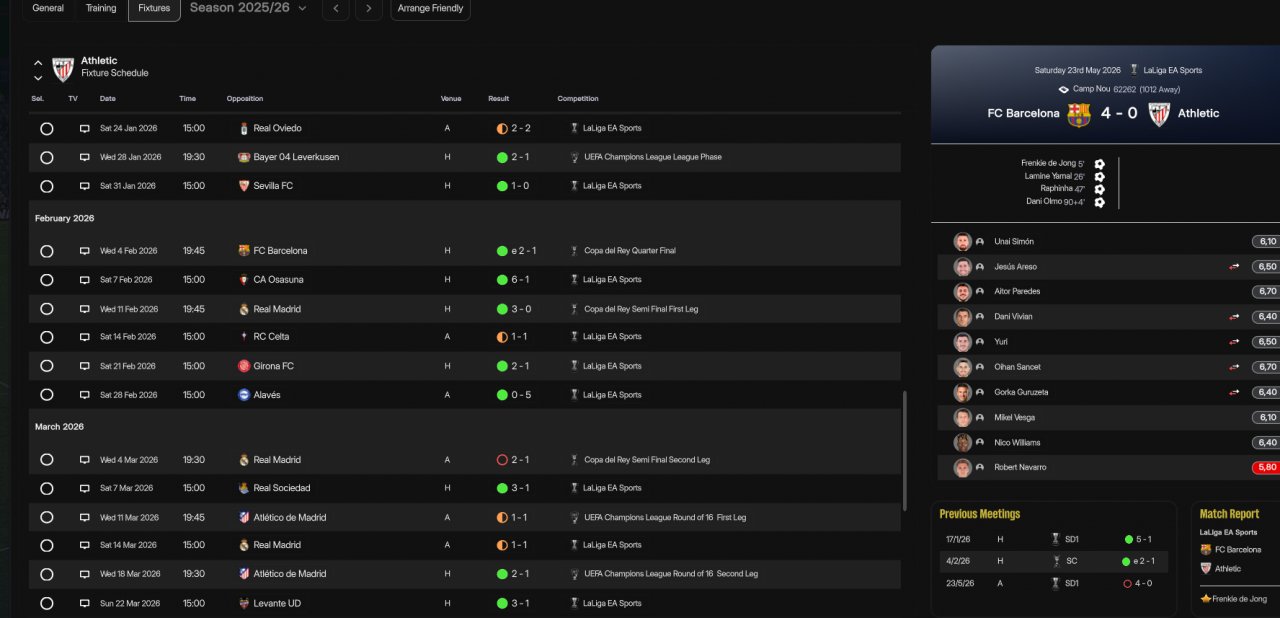The image size is (1280, 618).
Task: Click the Arrange Friendly button
Action: pyautogui.click(x=430, y=8)
